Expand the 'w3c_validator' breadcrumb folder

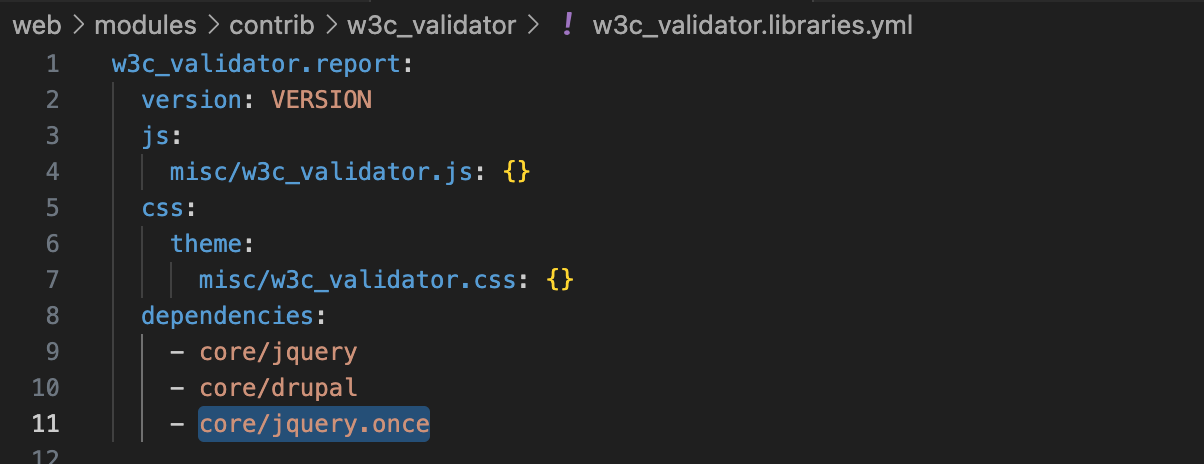click(x=431, y=26)
